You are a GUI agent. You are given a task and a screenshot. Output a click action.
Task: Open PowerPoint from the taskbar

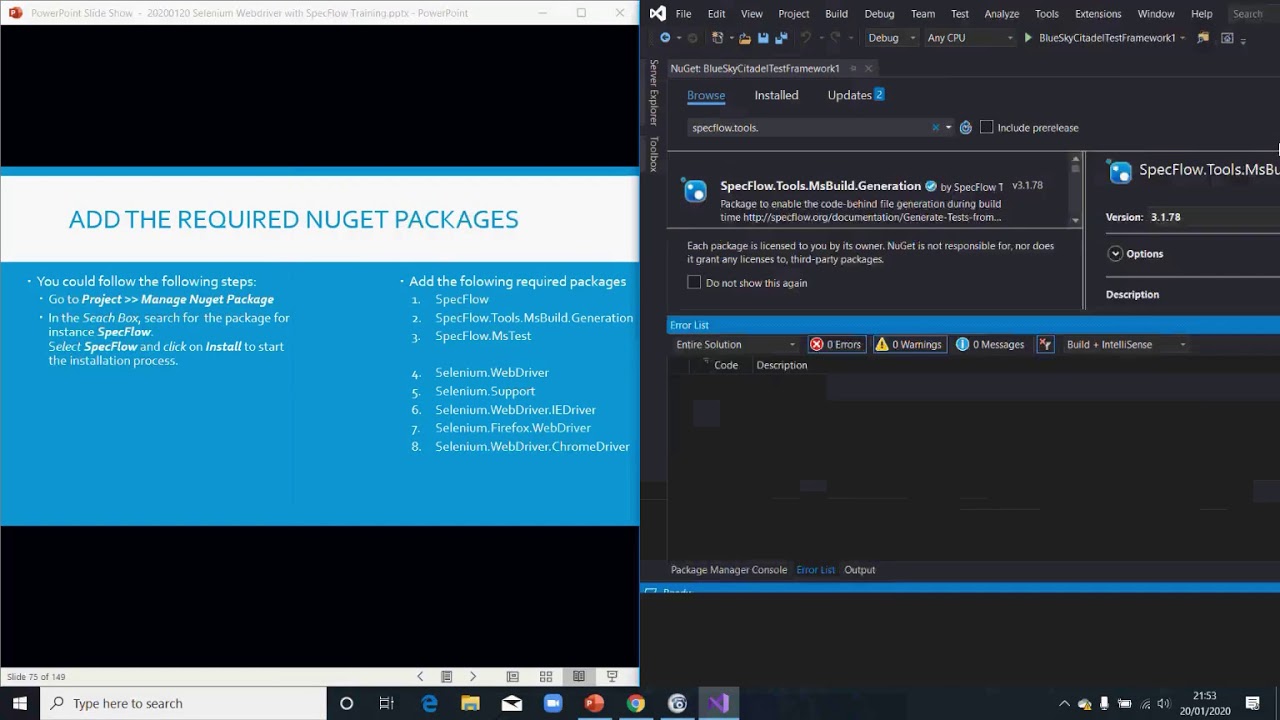pos(594,703)
